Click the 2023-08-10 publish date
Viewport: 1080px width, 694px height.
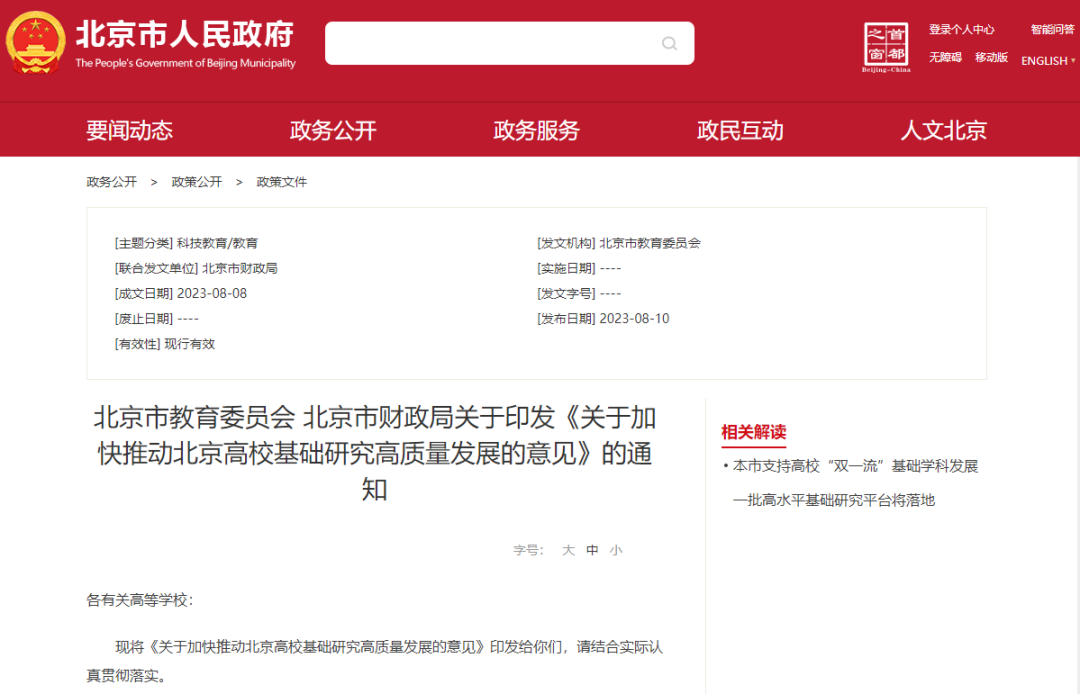coord(634,319)
